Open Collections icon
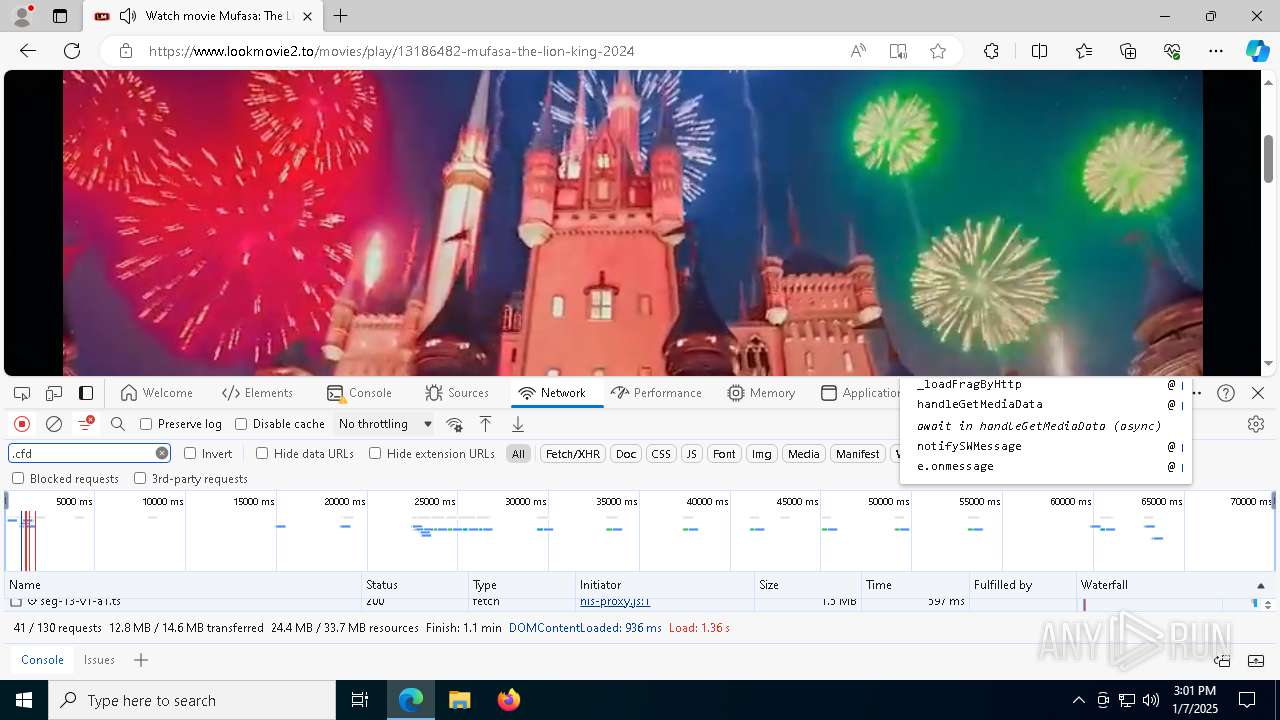This screenshot has height=720, width=1280. coord(1128,51)
